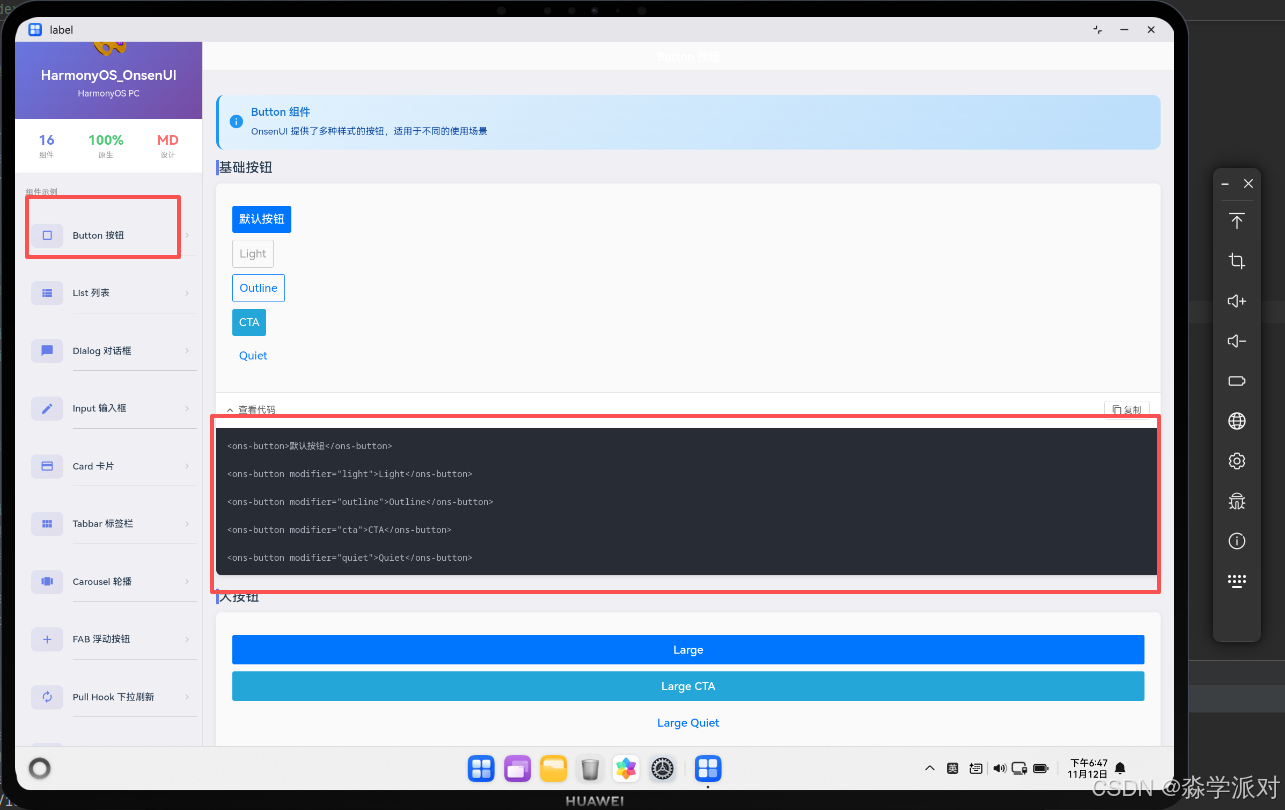Click chevron beside Dialog 对话框
1285x810 pixels.
click(187, 351)
